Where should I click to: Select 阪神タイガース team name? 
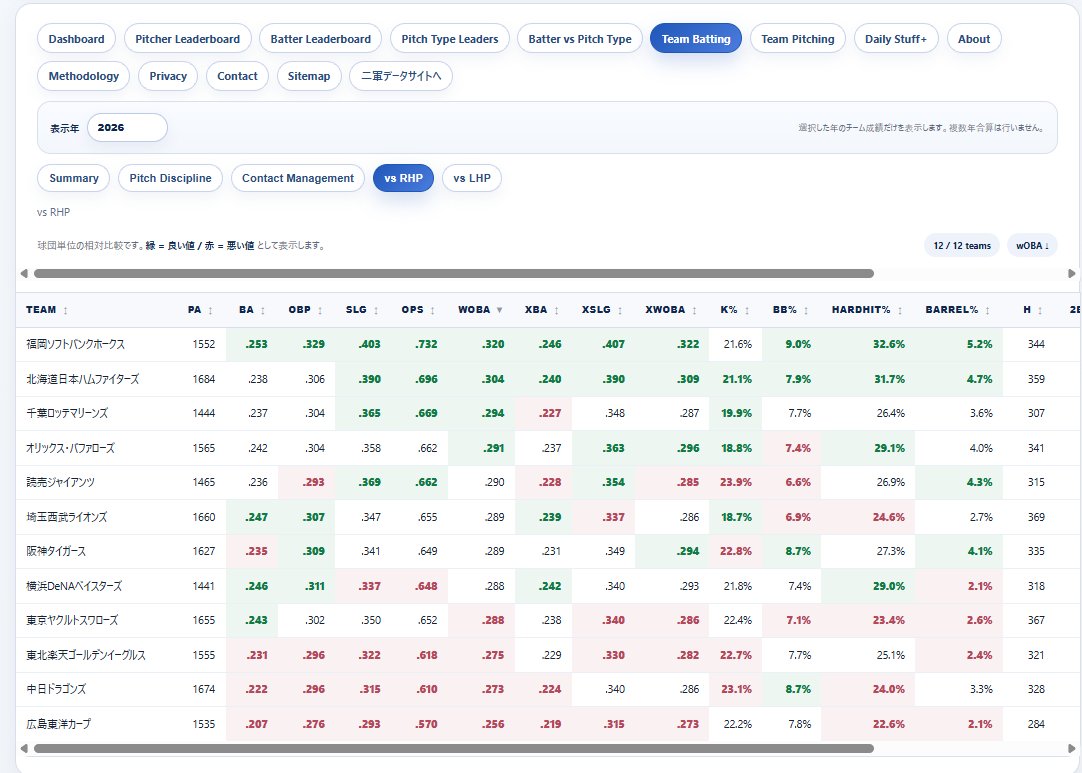tap(56, 551)
